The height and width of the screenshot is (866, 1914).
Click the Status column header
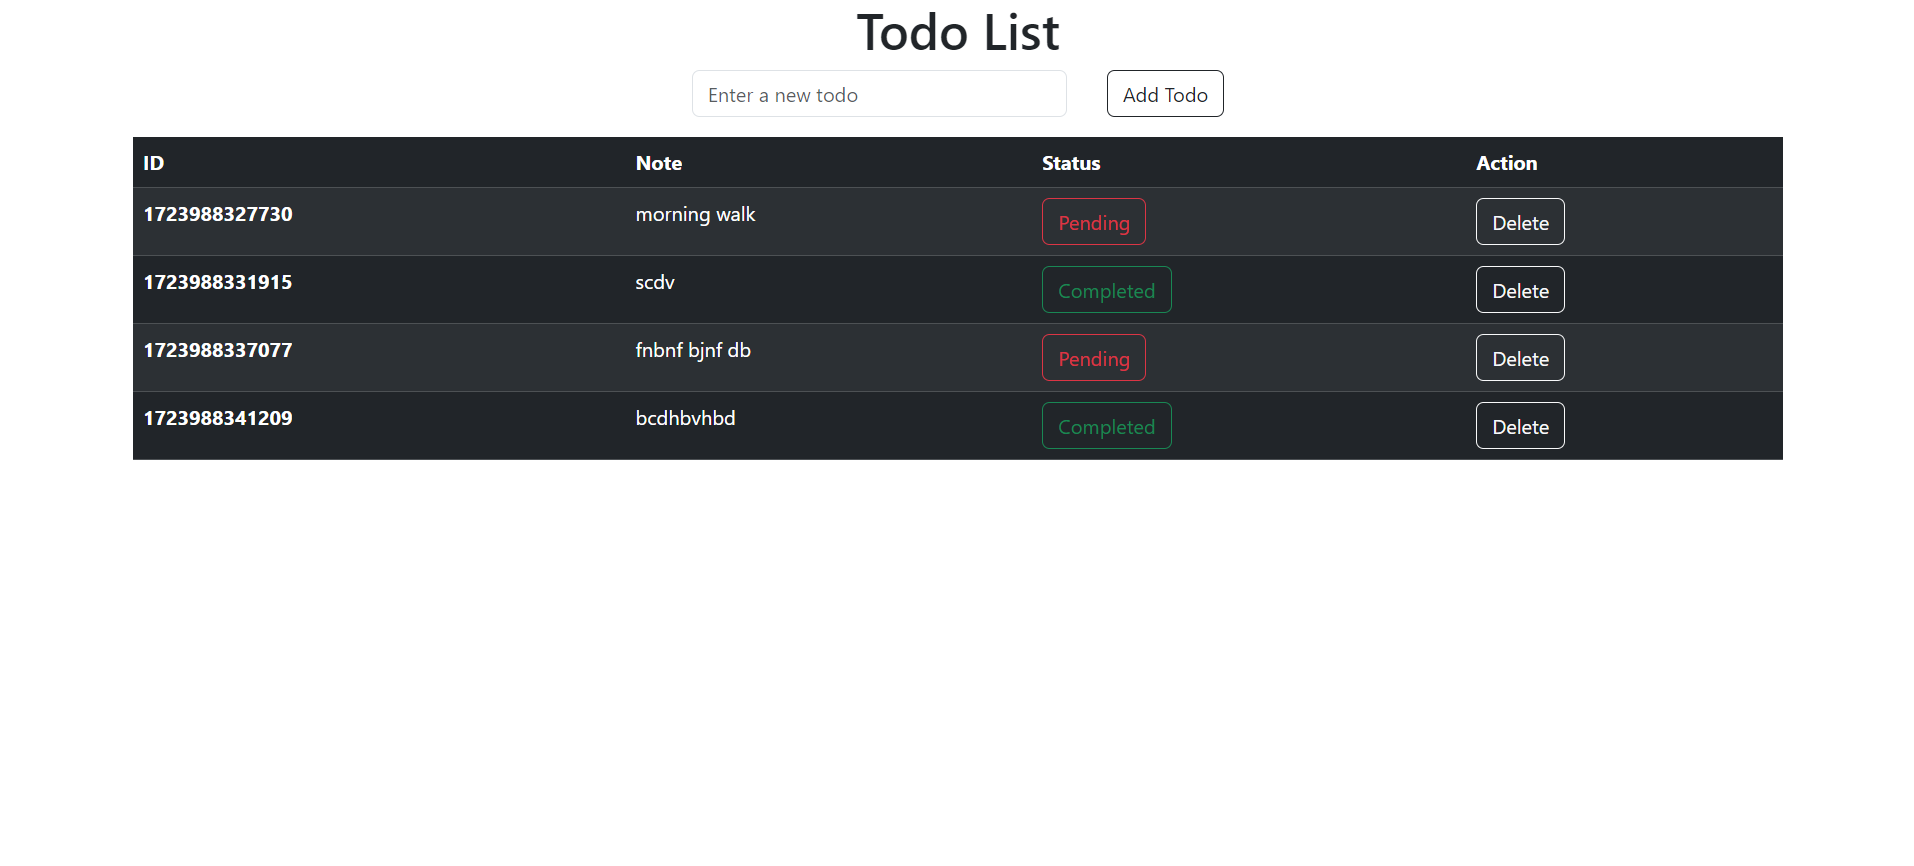[x=1071, y=163]
